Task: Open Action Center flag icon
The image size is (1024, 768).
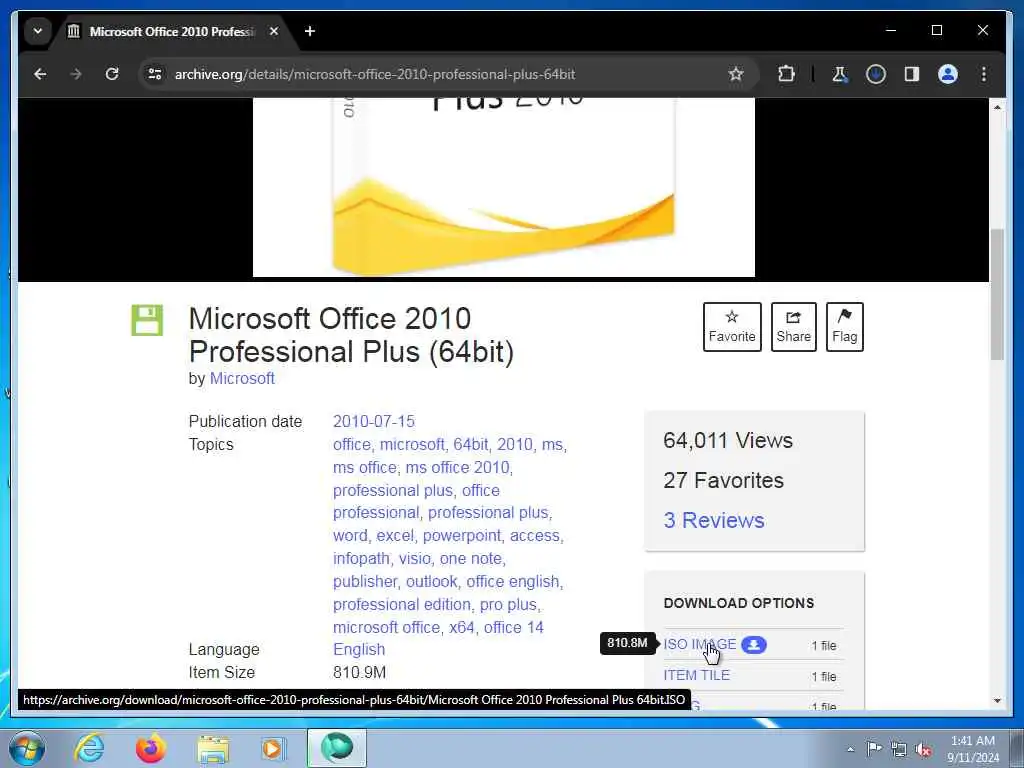Action: point(874,749)
